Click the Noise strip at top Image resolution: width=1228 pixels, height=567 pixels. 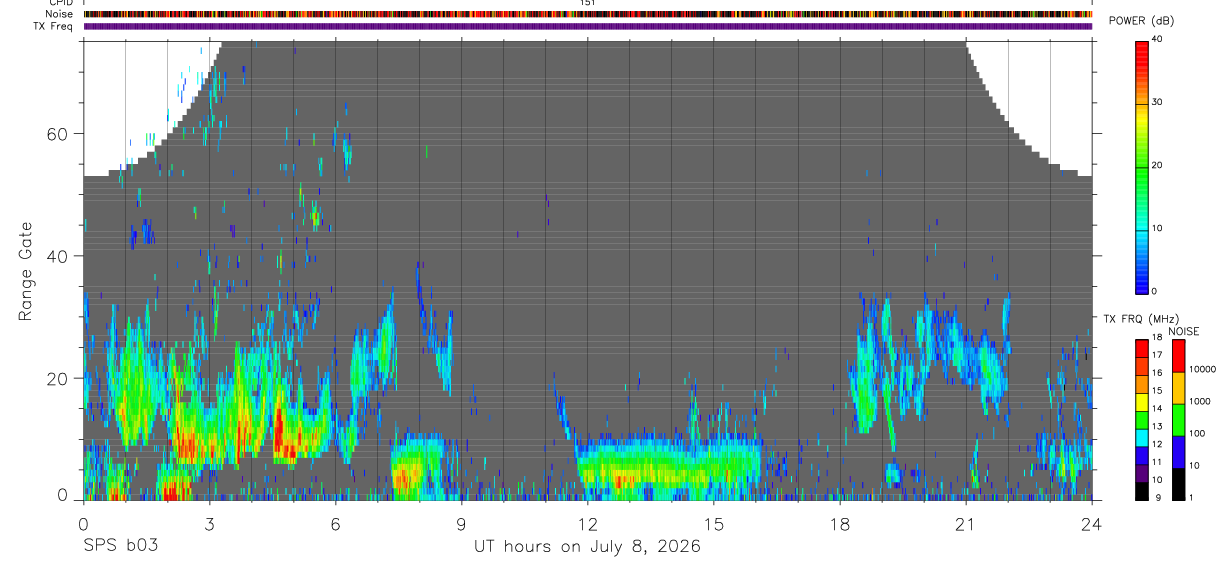point(588,14)
